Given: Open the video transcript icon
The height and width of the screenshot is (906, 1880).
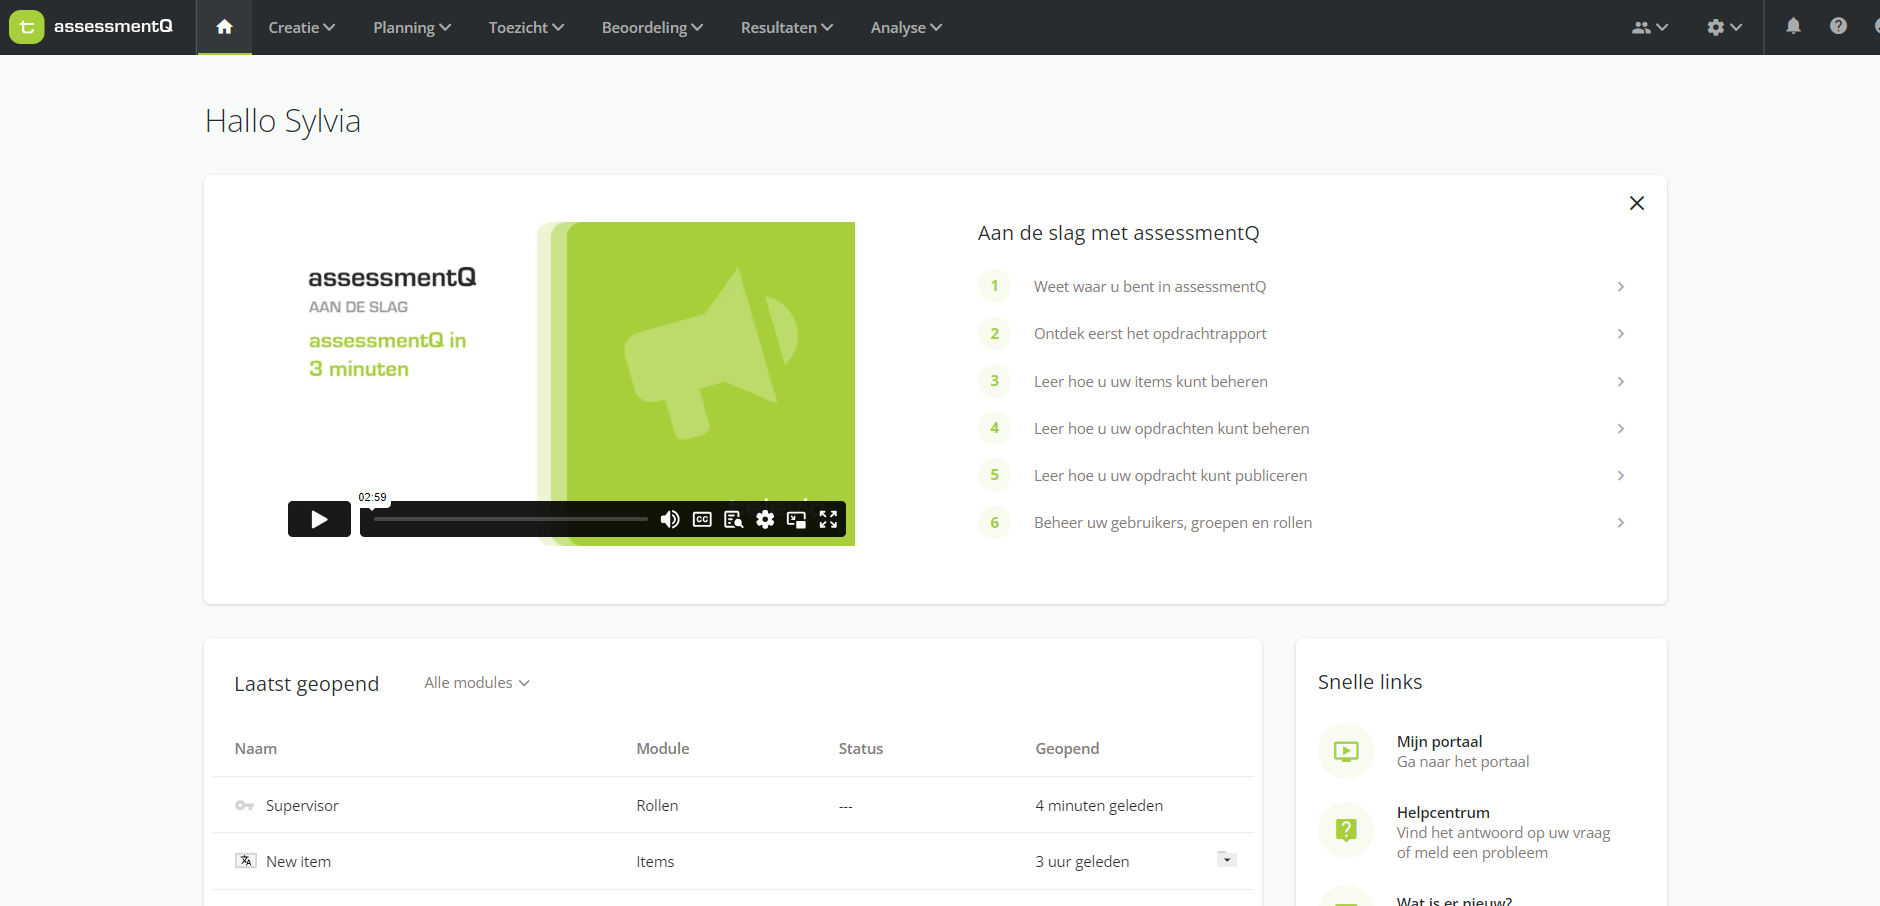Looking at the screenshot, I should (x=733, y=519).
